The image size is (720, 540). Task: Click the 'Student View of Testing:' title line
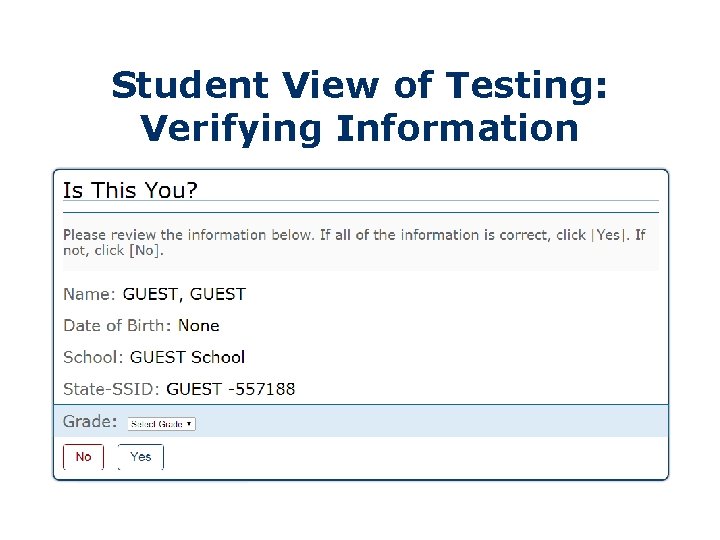[359, 86]
